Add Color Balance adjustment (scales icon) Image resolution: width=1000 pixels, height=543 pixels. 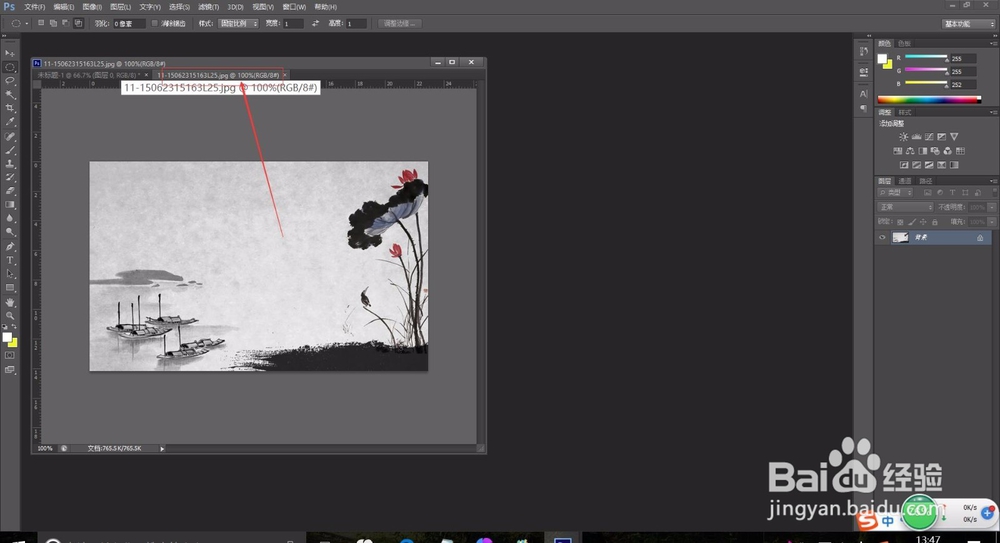pyautogui.click(x=910, y=151)
